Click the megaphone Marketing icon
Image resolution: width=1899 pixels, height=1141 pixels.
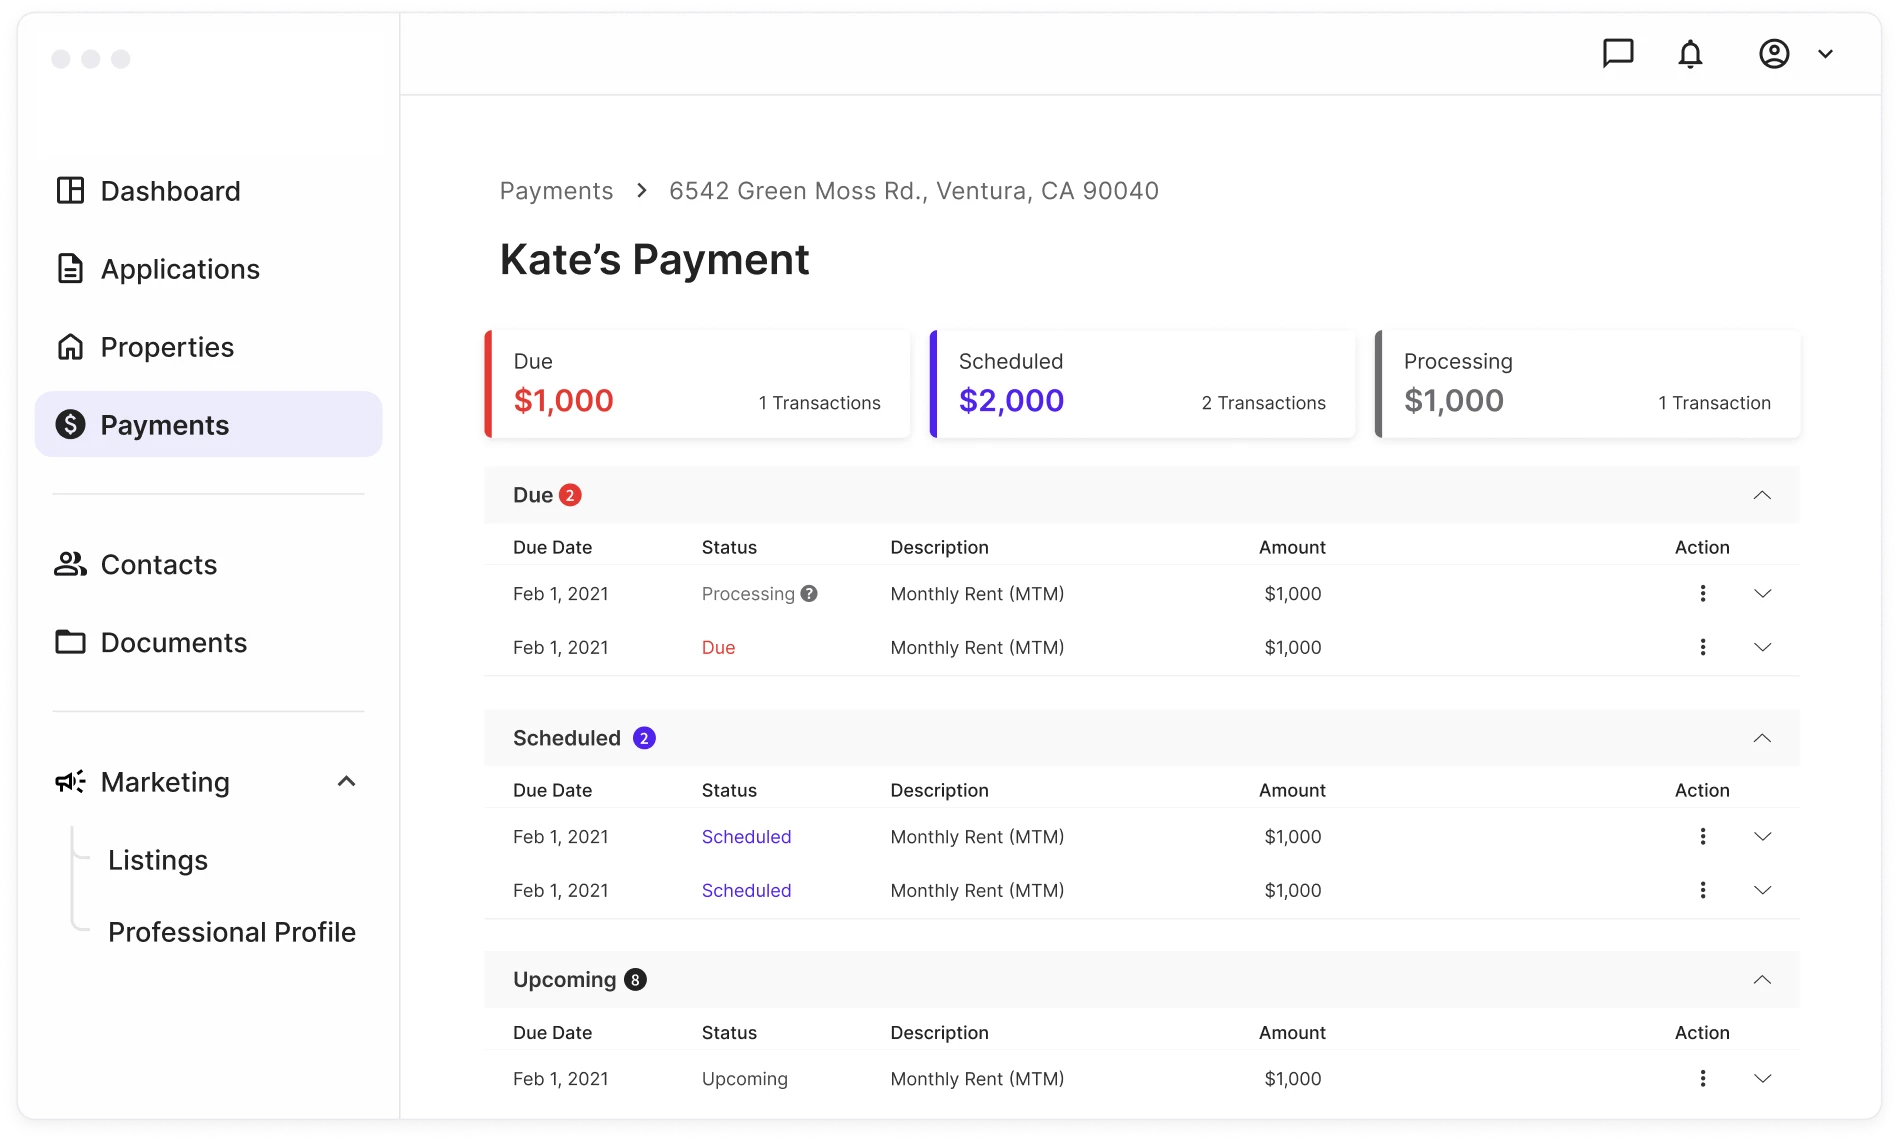tap(70, 782)
